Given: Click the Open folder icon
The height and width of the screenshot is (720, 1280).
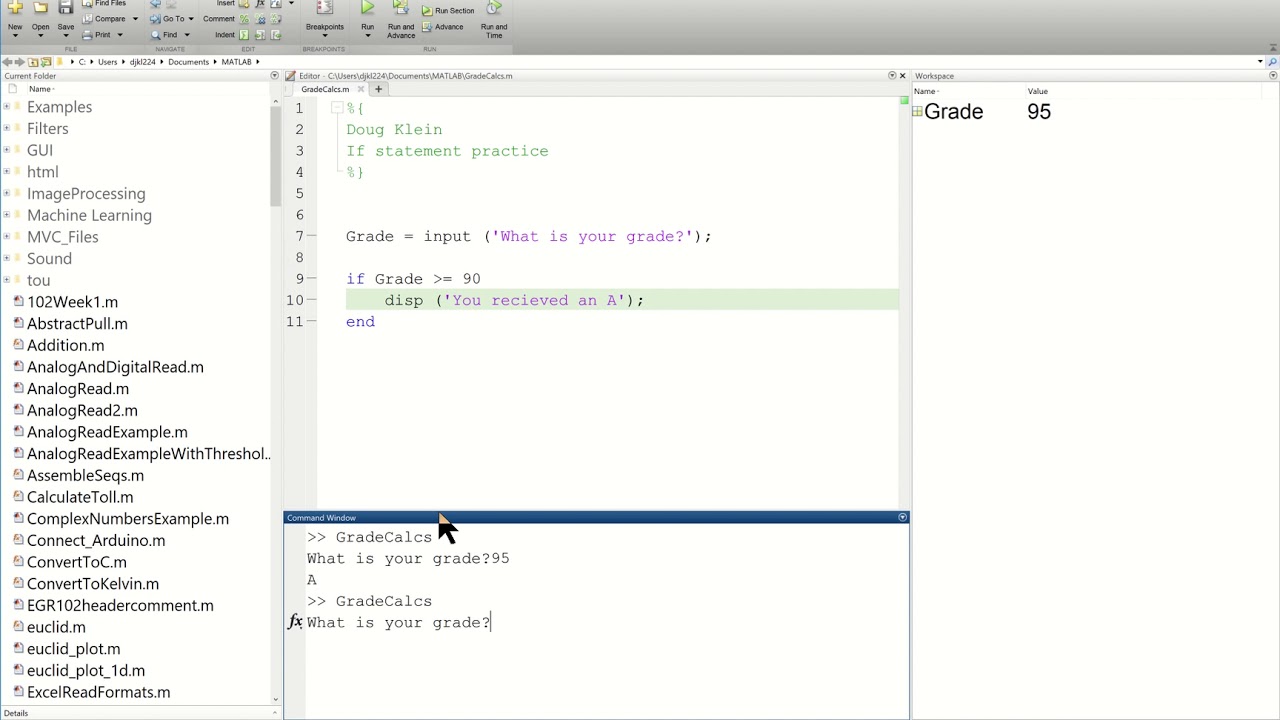Looking at the screenshot, I should click(40, 7).
